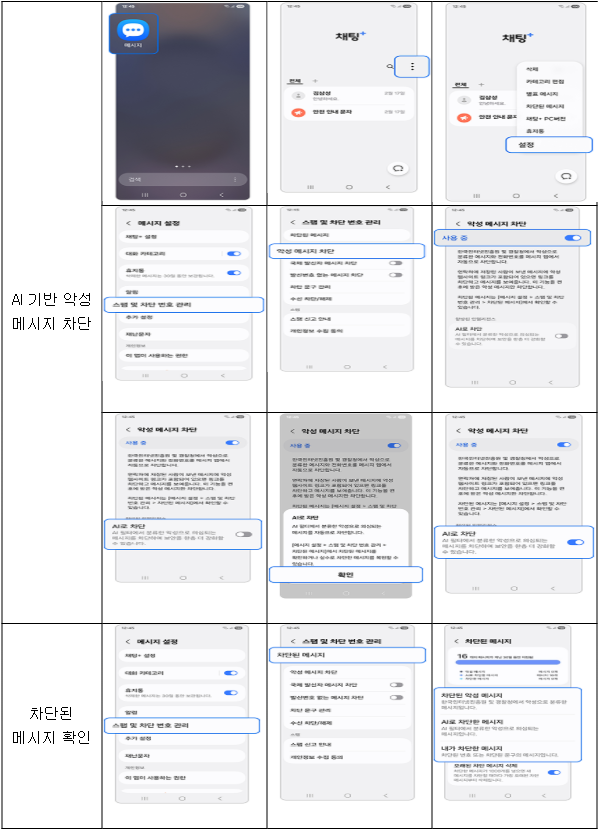Choose 채팅+ PC버전 in the popup menu

(x=545, y=119)
